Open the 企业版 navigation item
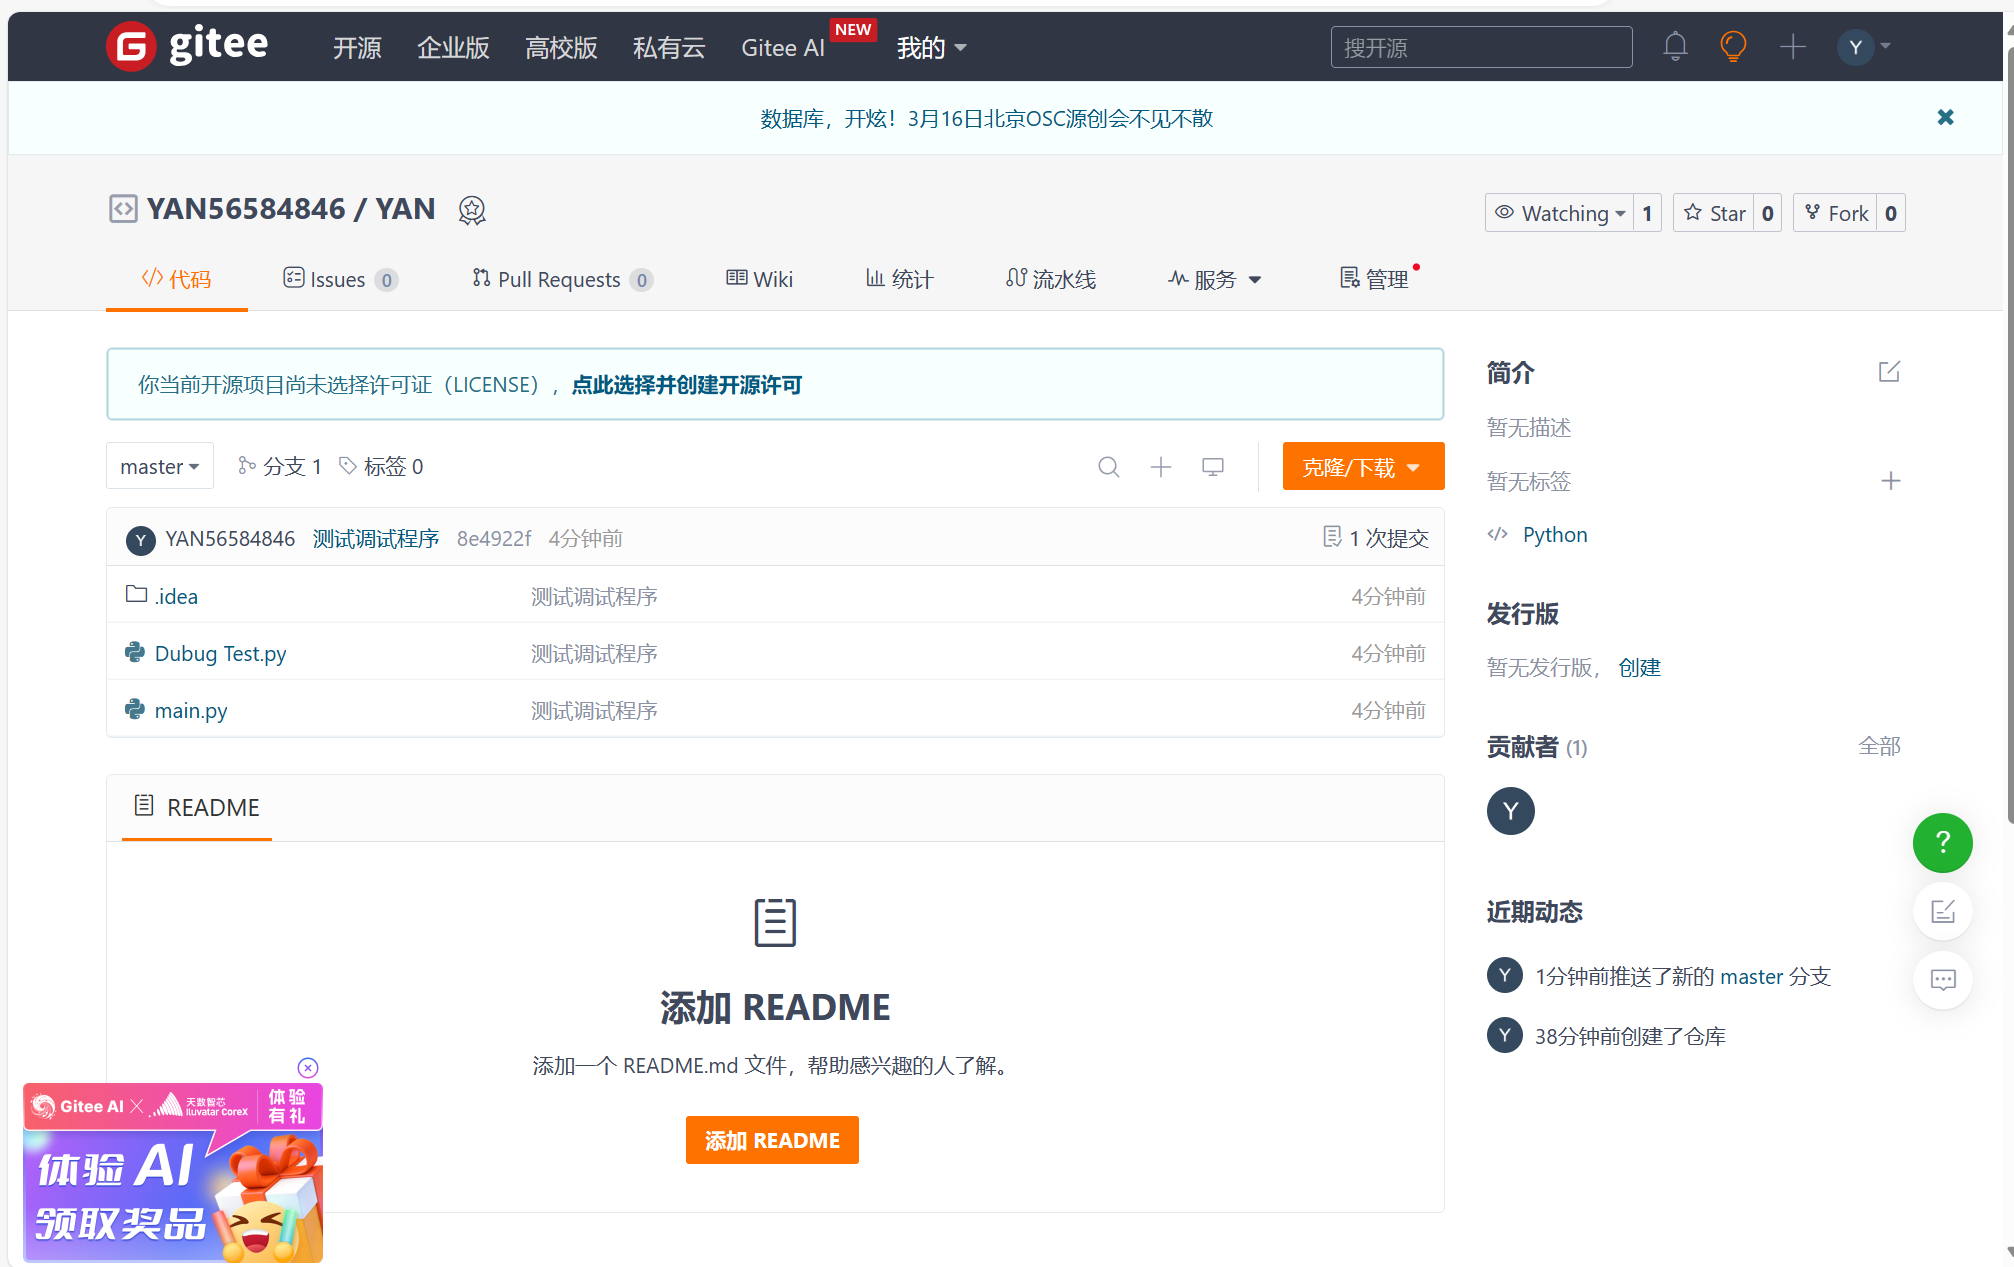The image size is (2014, 1267). click(x=453, y=47)
